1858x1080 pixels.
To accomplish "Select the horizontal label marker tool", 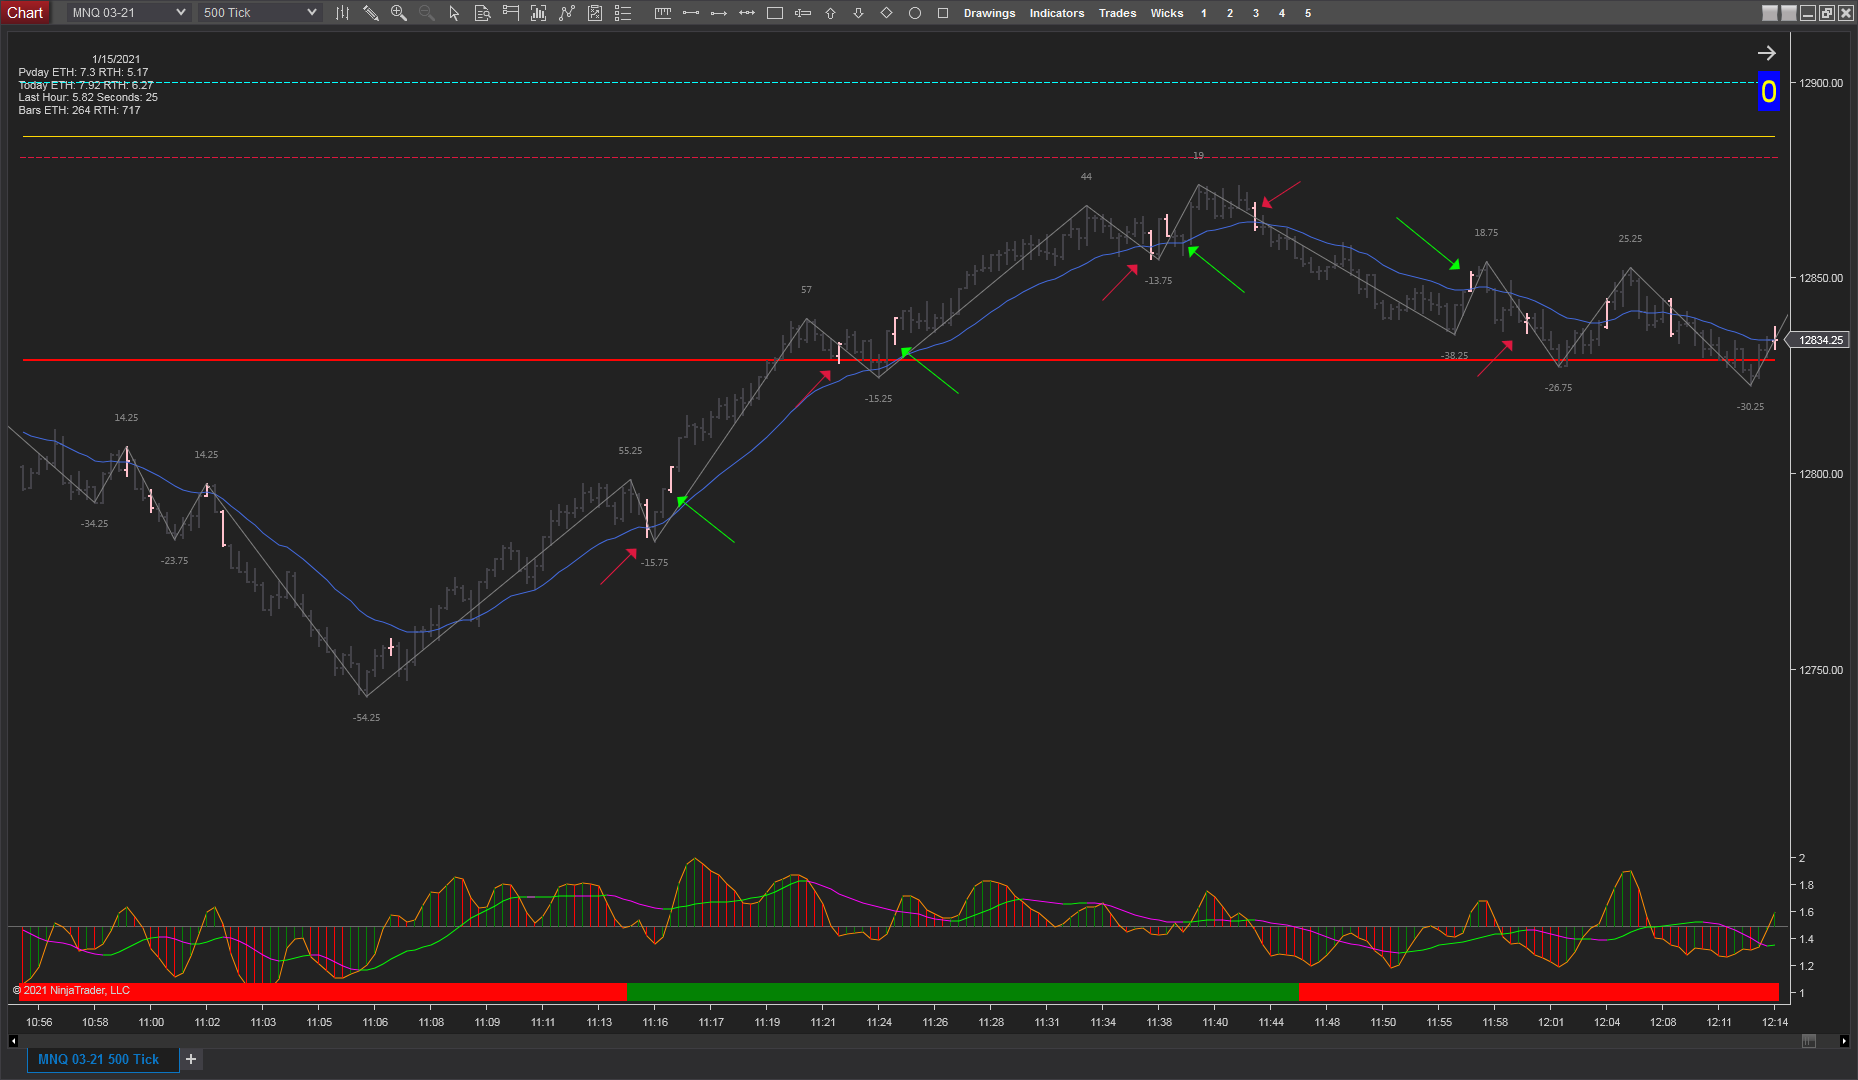I will point(802,13).
